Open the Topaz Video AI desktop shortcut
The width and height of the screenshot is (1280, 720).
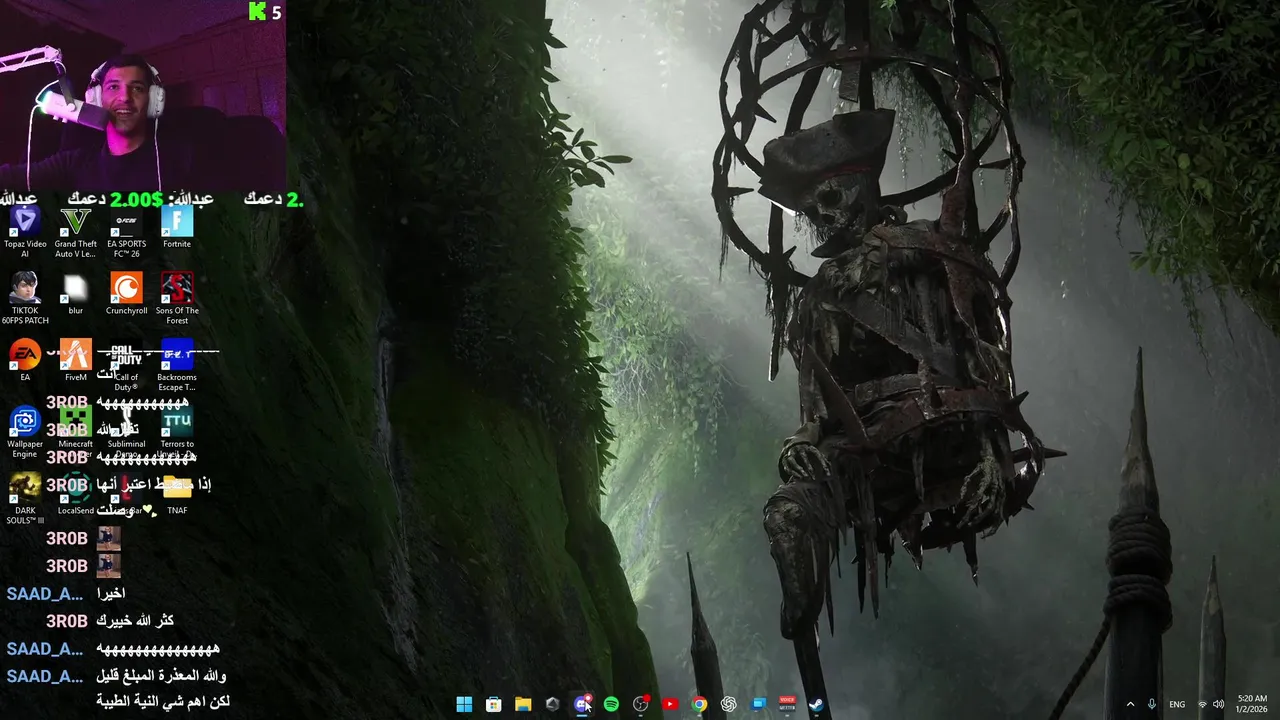(25, 232)
